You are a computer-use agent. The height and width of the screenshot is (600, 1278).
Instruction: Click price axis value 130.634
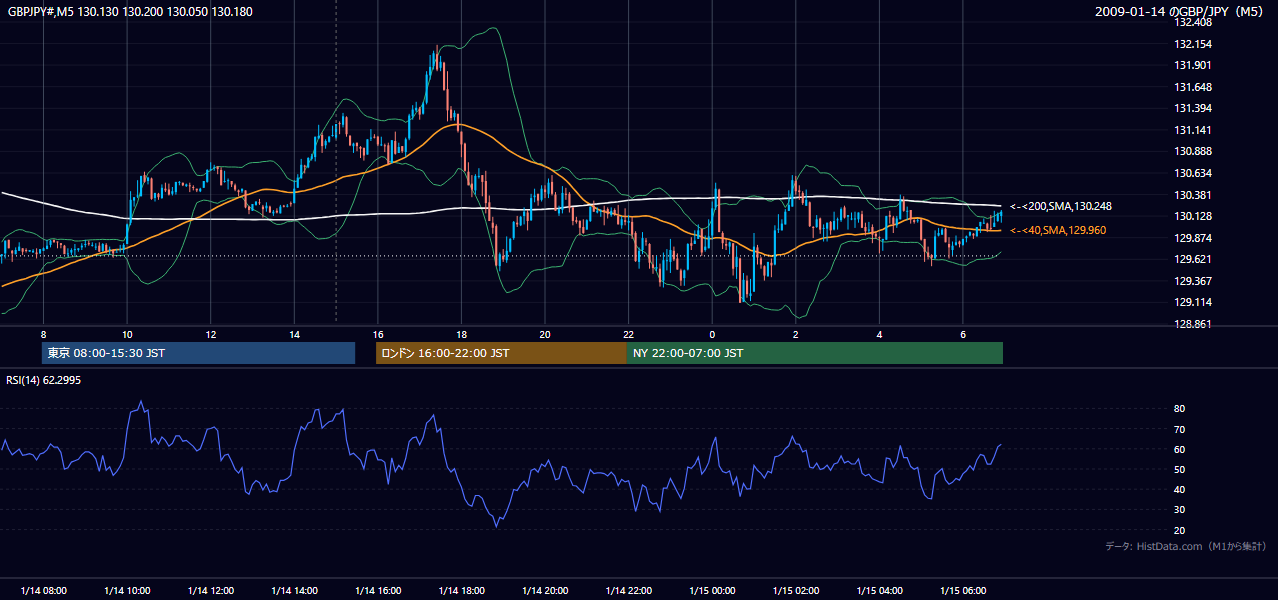coord(1195,173)
